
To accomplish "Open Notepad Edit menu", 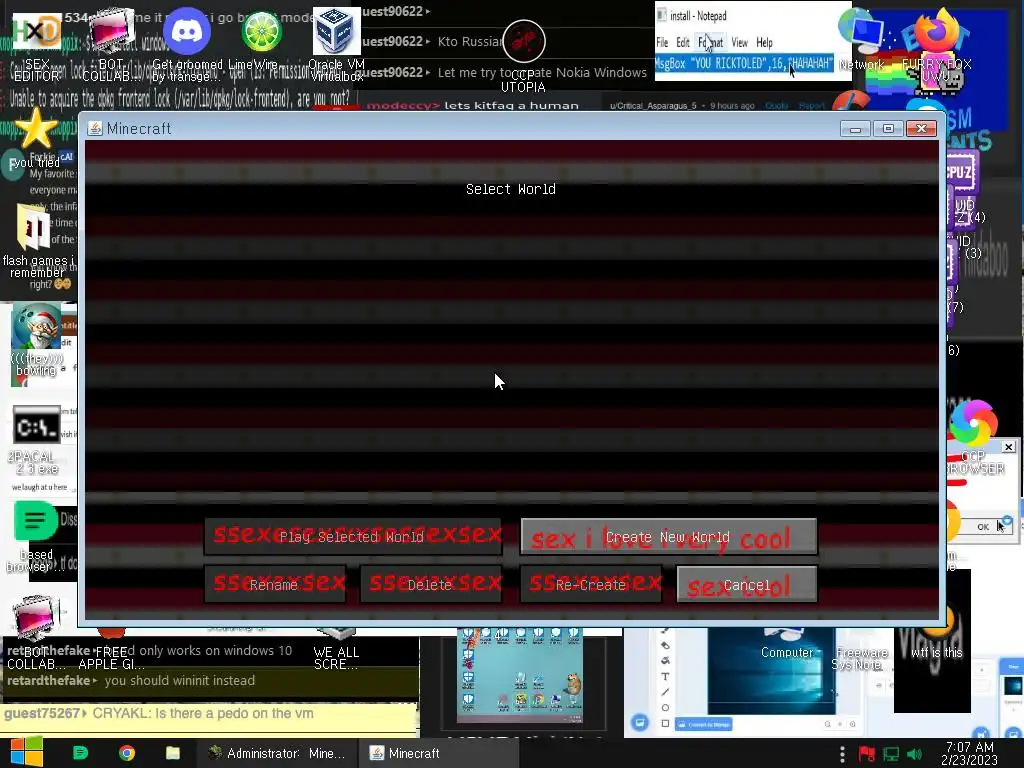I will point(683,42).
